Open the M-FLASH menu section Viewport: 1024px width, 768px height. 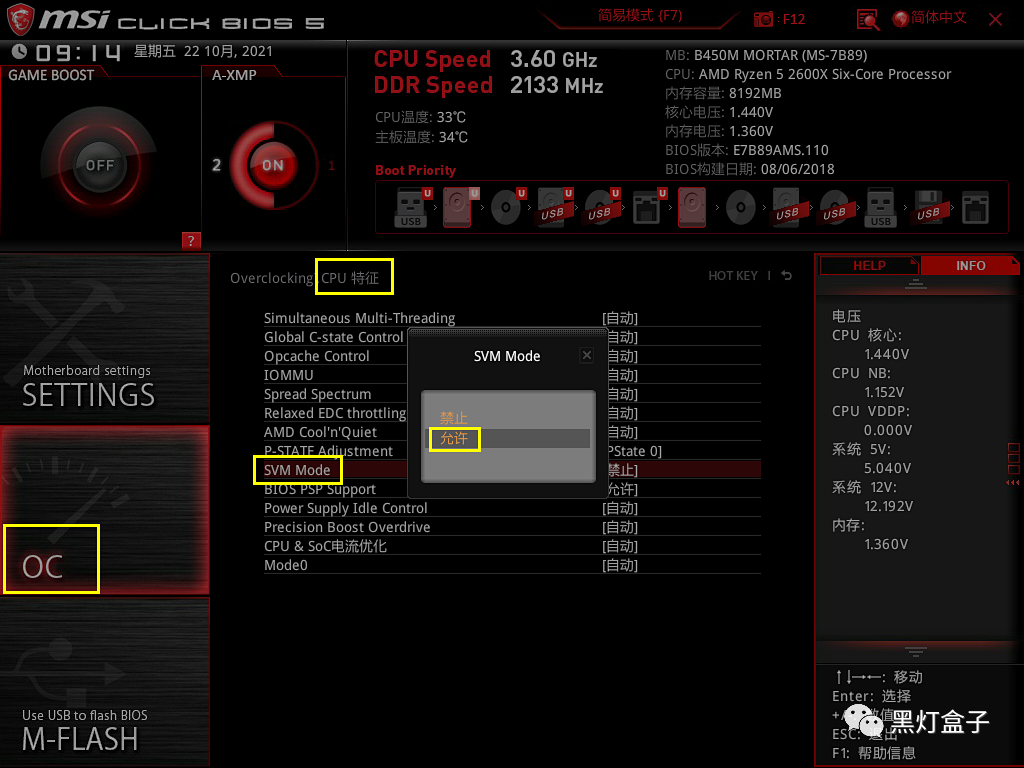click(x=104, y=682)
